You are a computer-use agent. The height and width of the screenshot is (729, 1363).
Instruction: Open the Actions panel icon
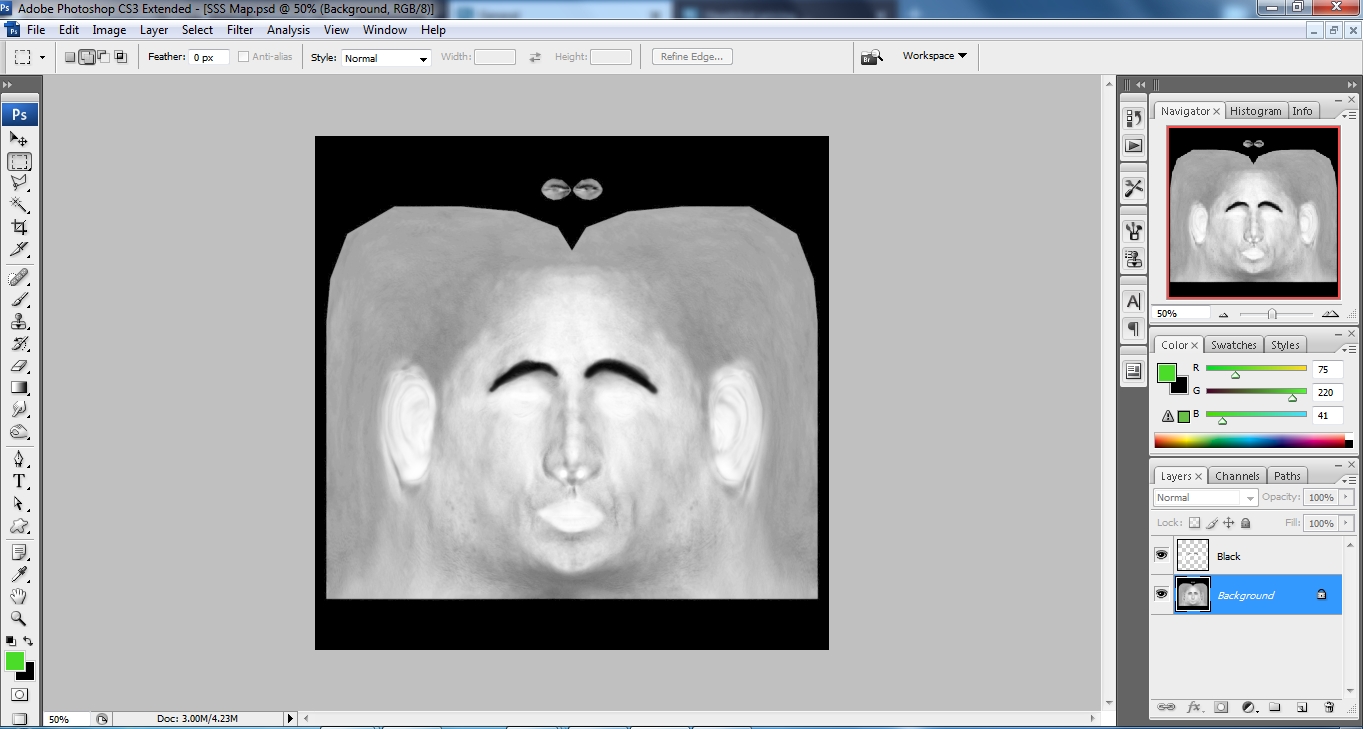point(1133,145)
